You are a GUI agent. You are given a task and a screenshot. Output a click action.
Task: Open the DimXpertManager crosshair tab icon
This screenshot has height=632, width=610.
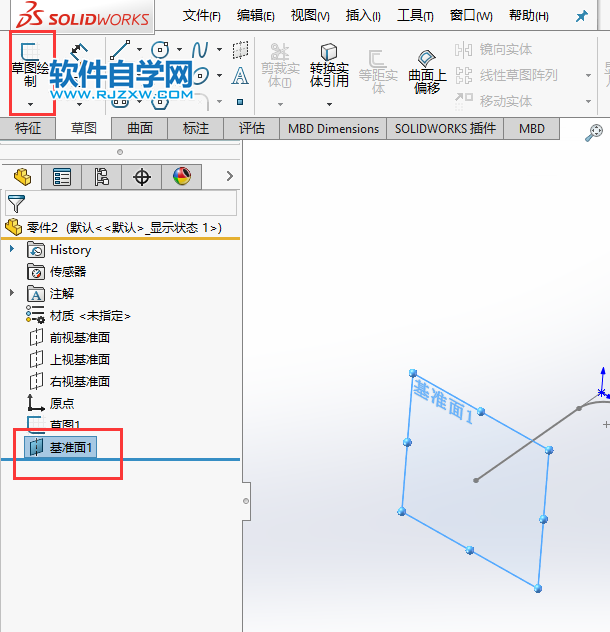(x=142, y=177)
